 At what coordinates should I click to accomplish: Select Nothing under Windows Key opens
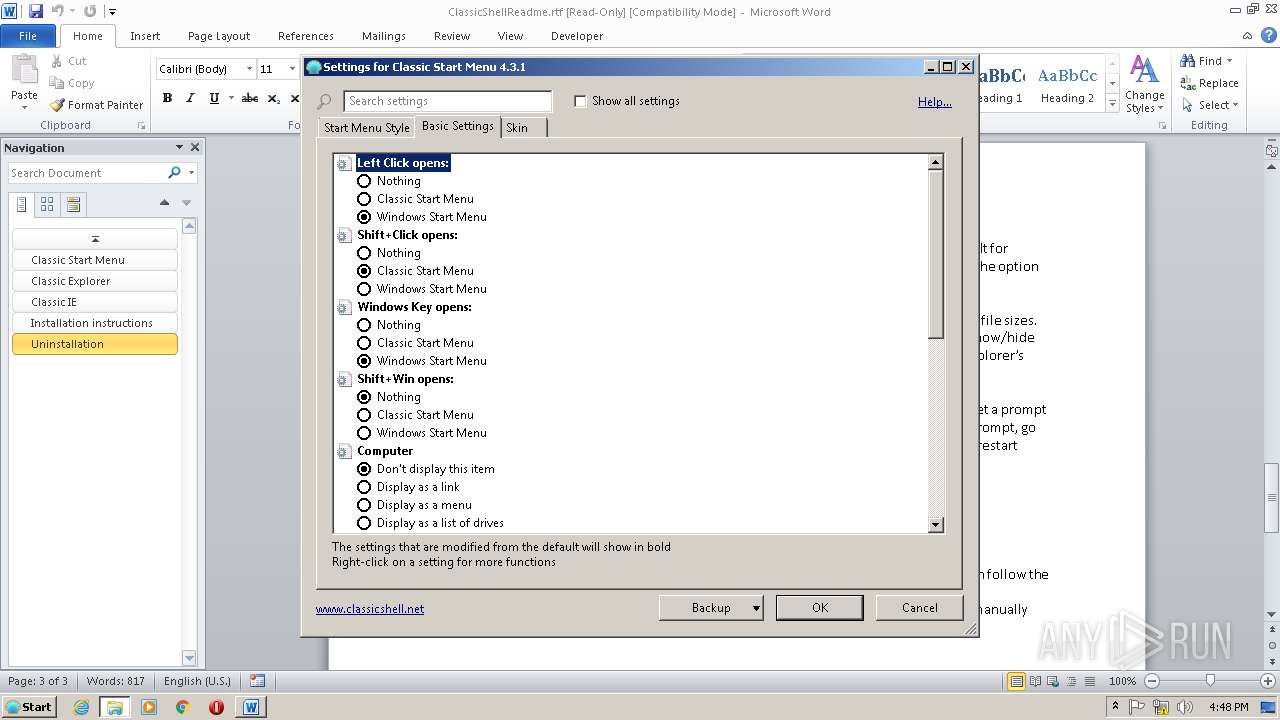click(364, 325)
